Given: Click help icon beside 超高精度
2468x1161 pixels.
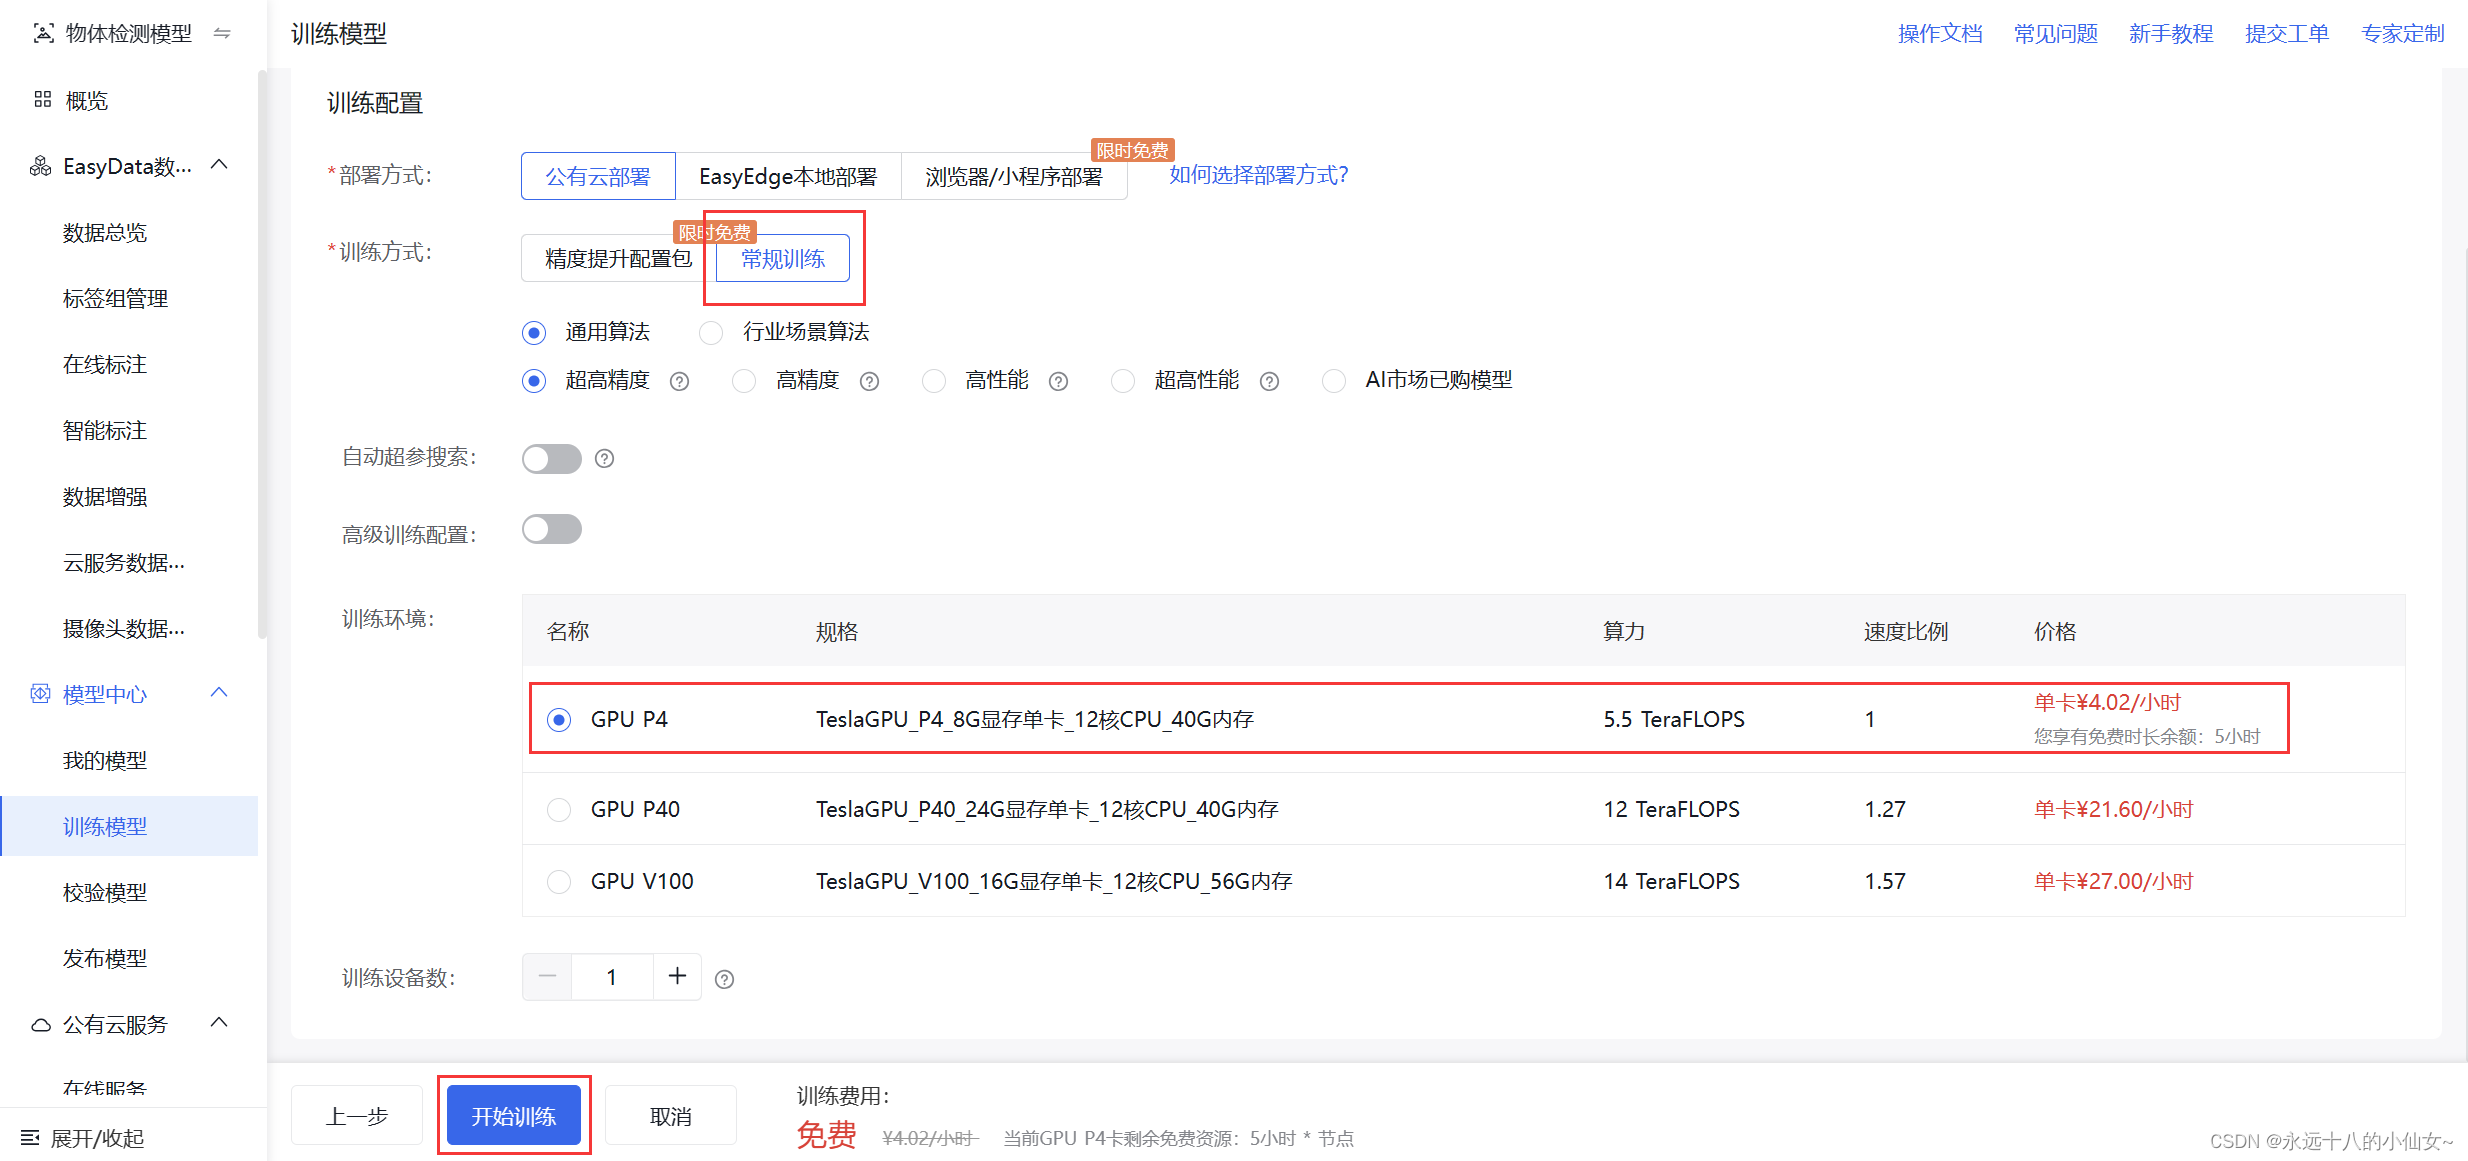Looking at the screenshot, I should tap(680, 381).
